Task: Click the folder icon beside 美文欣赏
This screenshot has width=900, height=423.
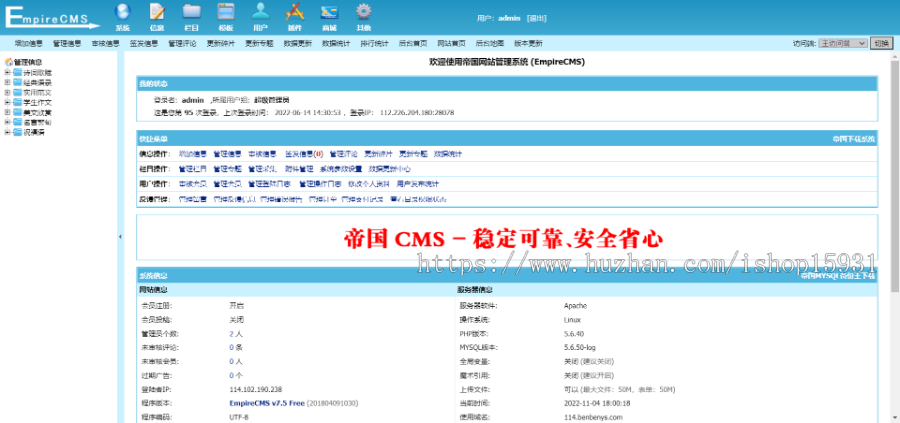Action: point(17,112)
